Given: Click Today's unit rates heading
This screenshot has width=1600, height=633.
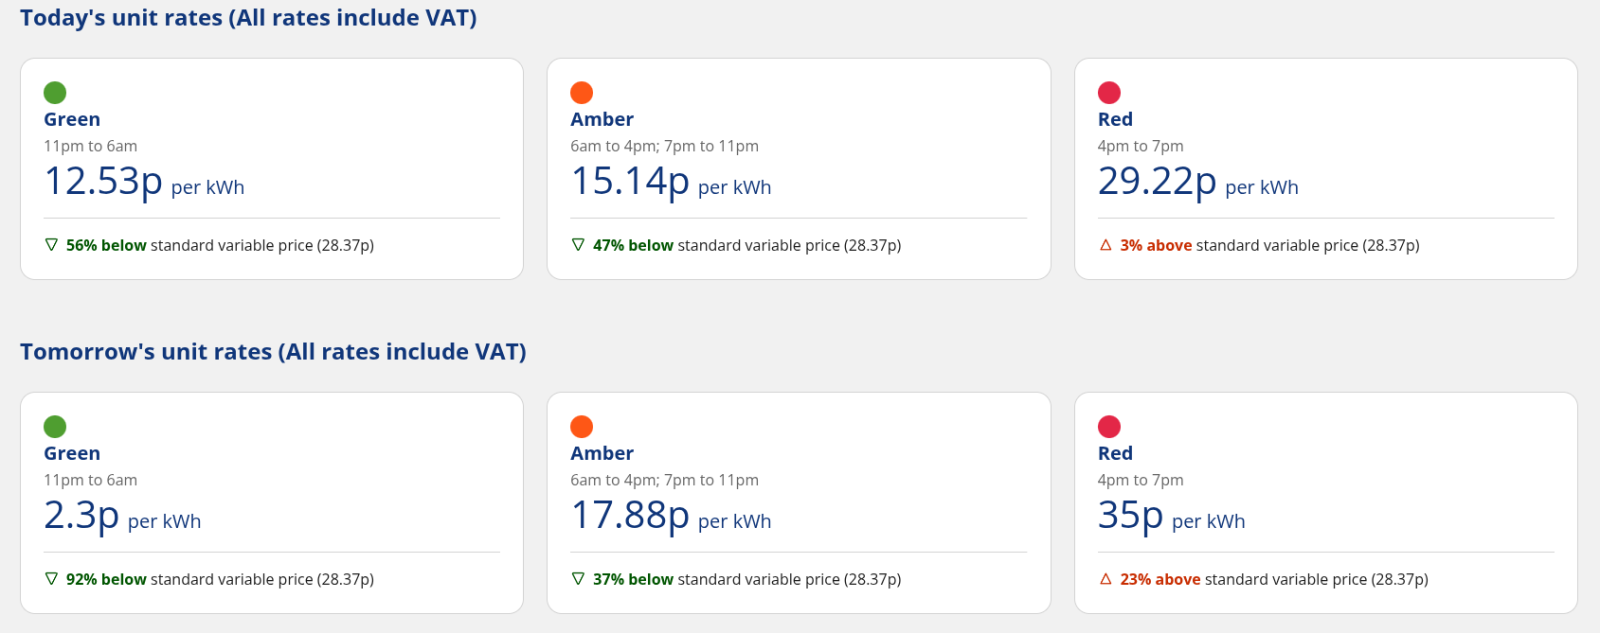Looking at the screenshot, I should (x=248, y=18).
